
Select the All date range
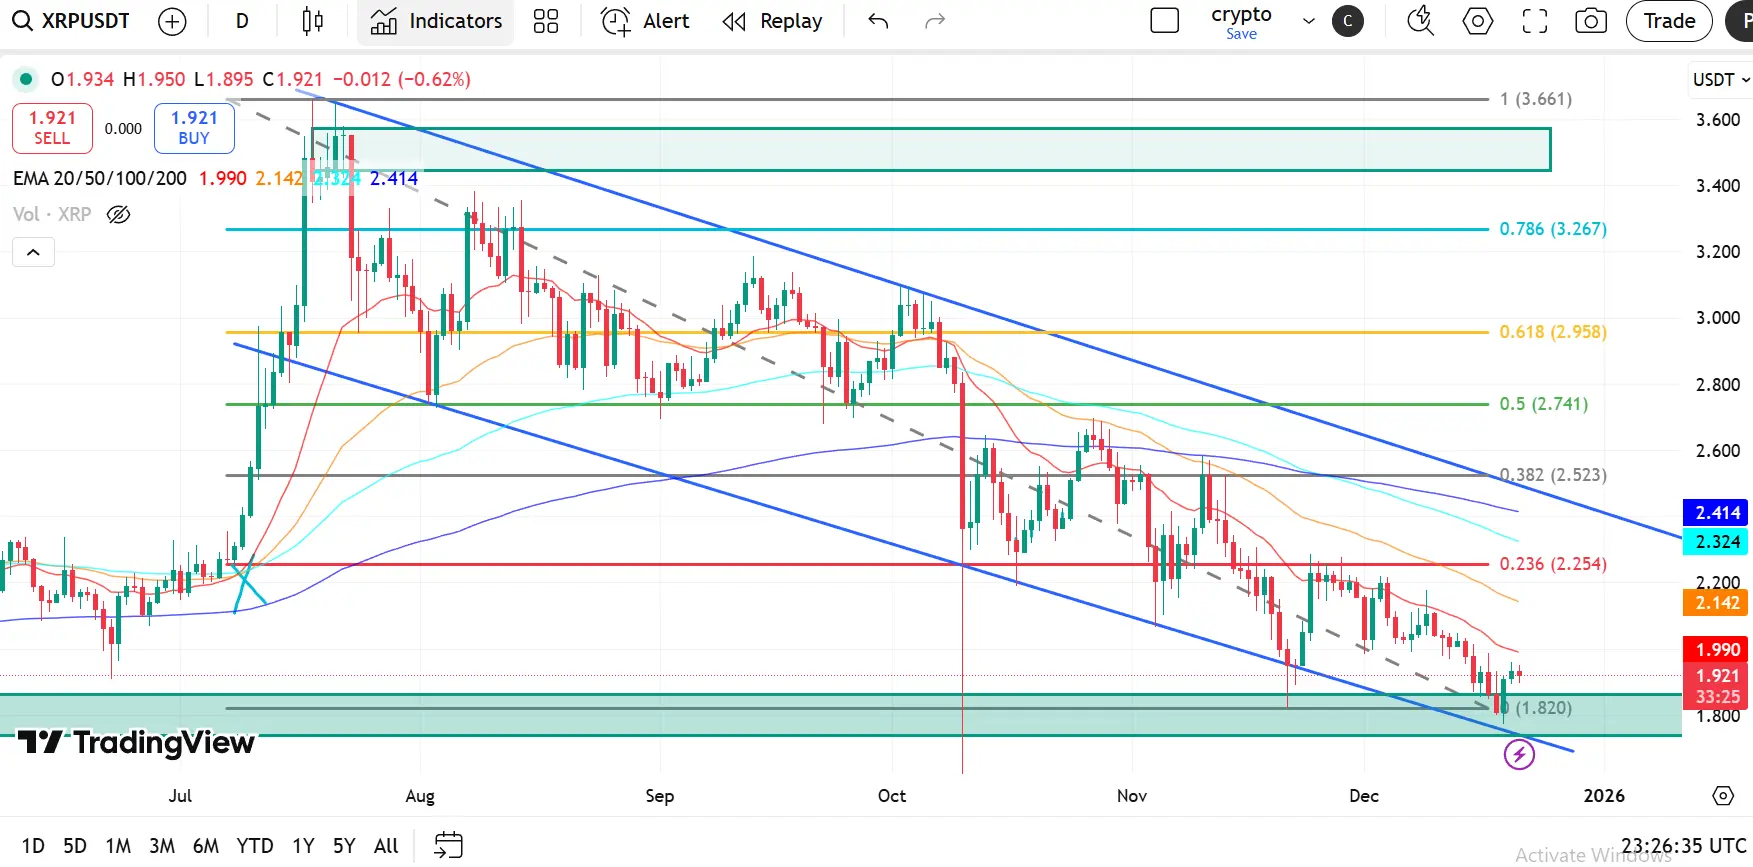click(x=386, y=846)
